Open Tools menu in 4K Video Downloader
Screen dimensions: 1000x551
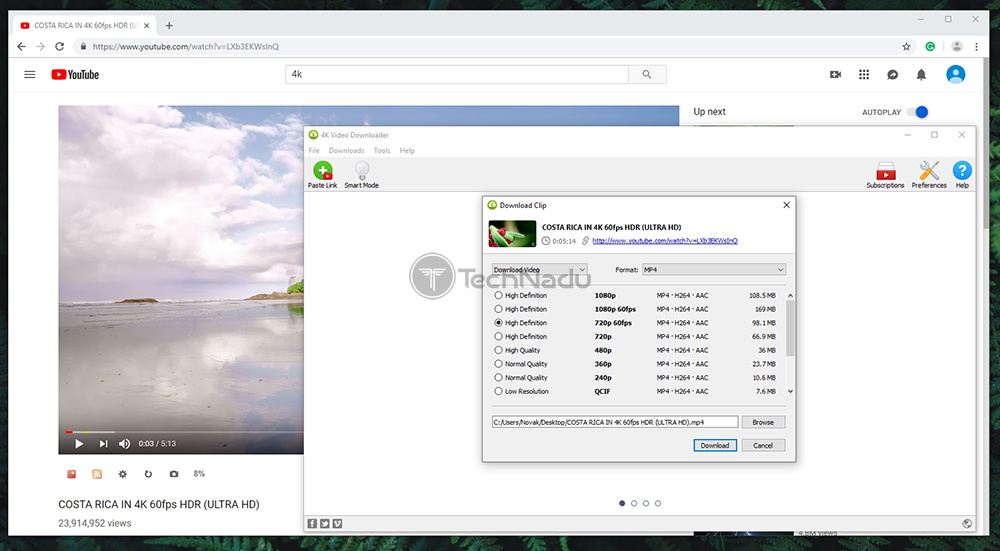coord(382,151)
